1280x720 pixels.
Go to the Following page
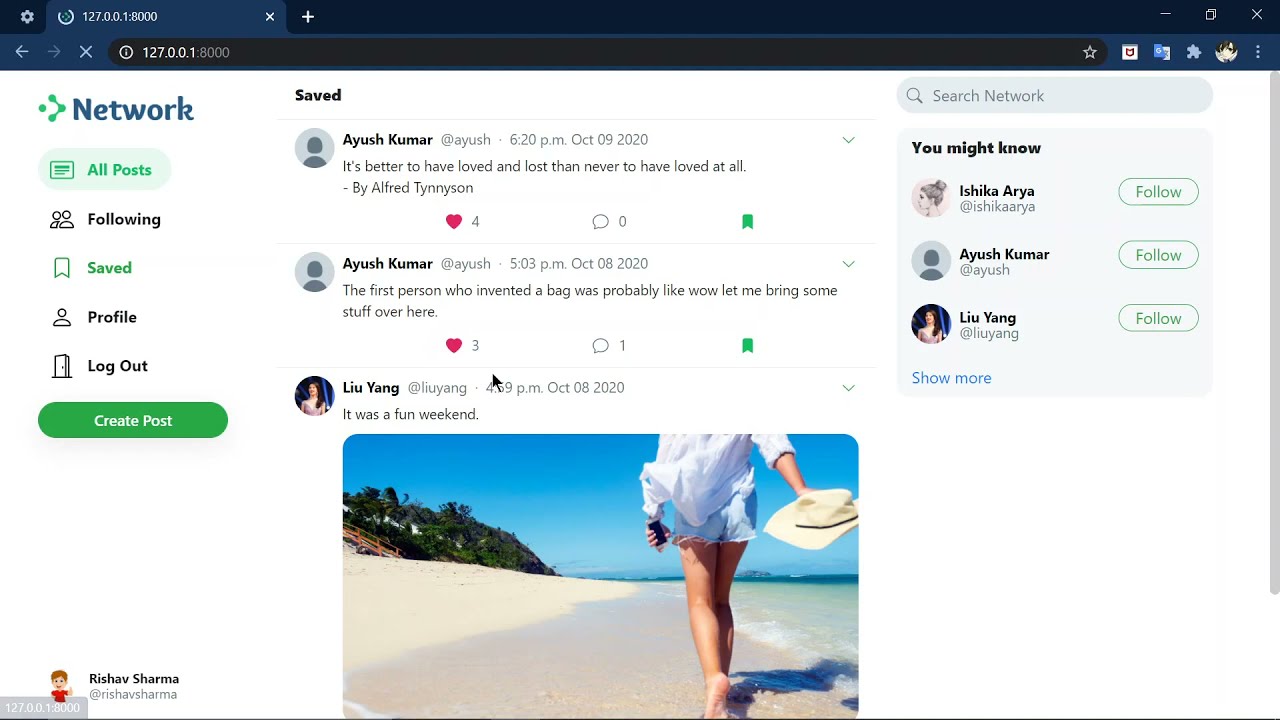124,219
